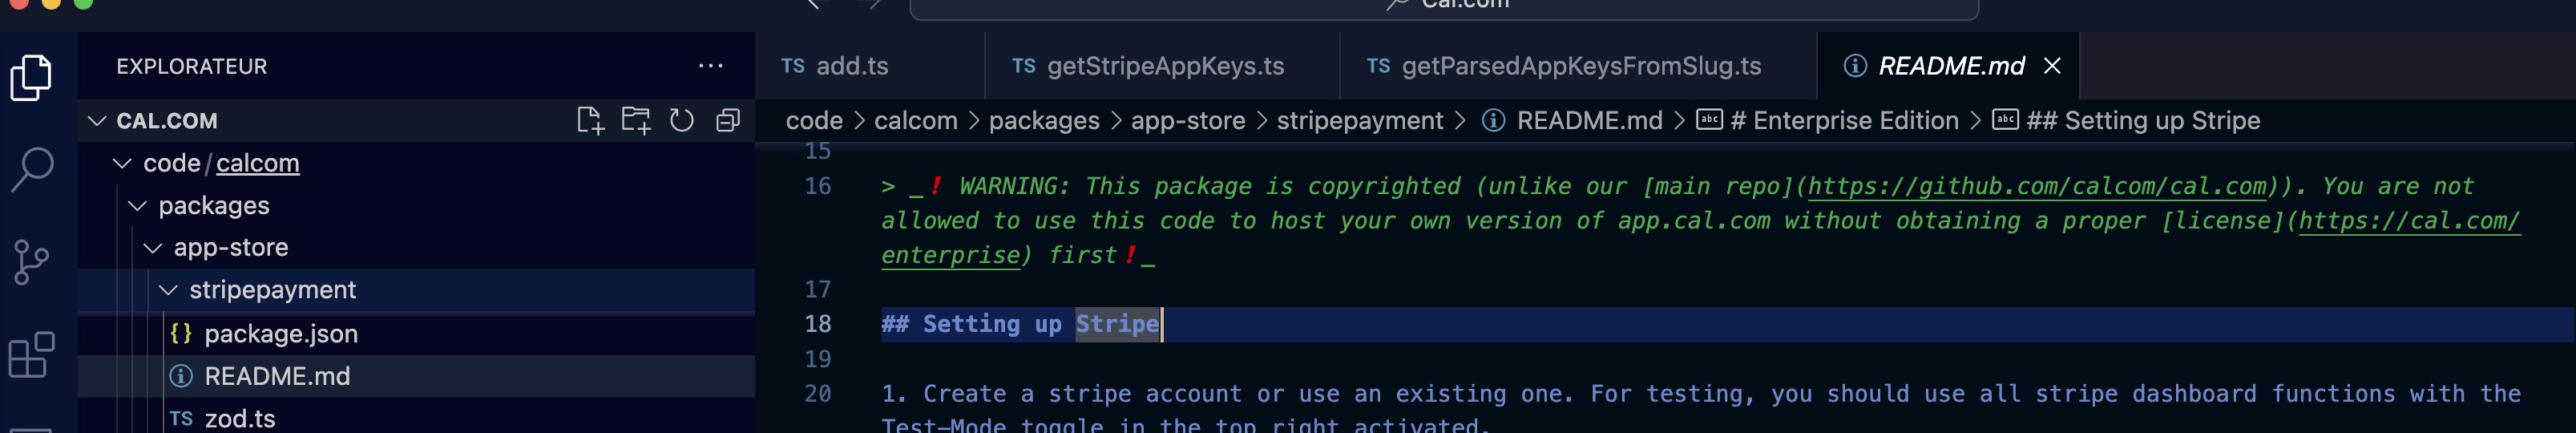Viewport: 2576px width, 433px height.
Task: Open zod.ts from the file tree
Action: click(x=416, y=418)
